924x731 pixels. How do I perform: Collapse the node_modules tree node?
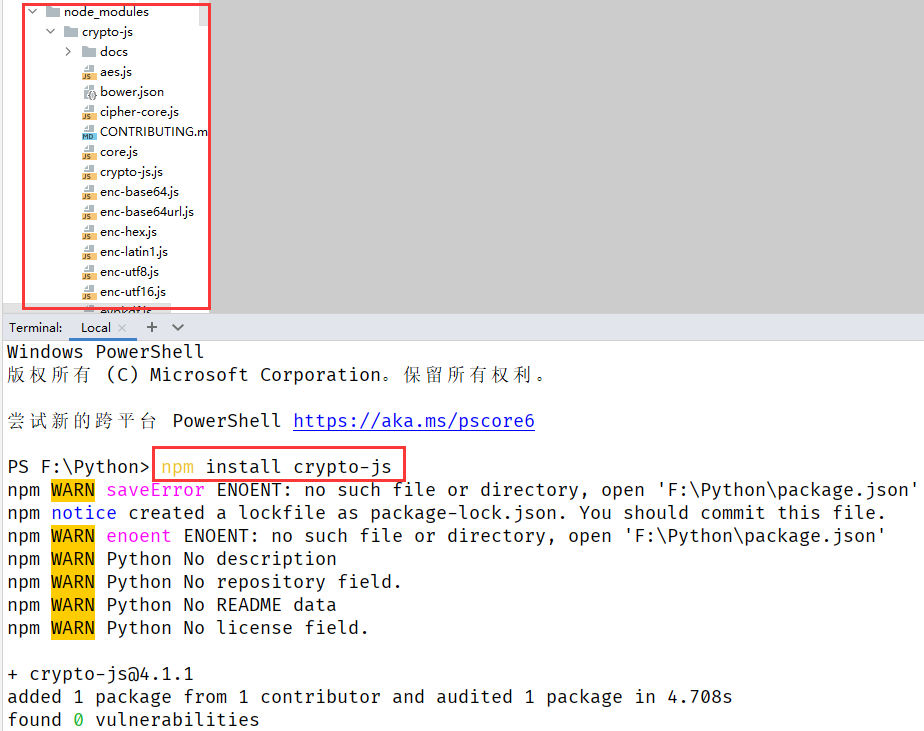pyautogui.click(x=33, y=12)
